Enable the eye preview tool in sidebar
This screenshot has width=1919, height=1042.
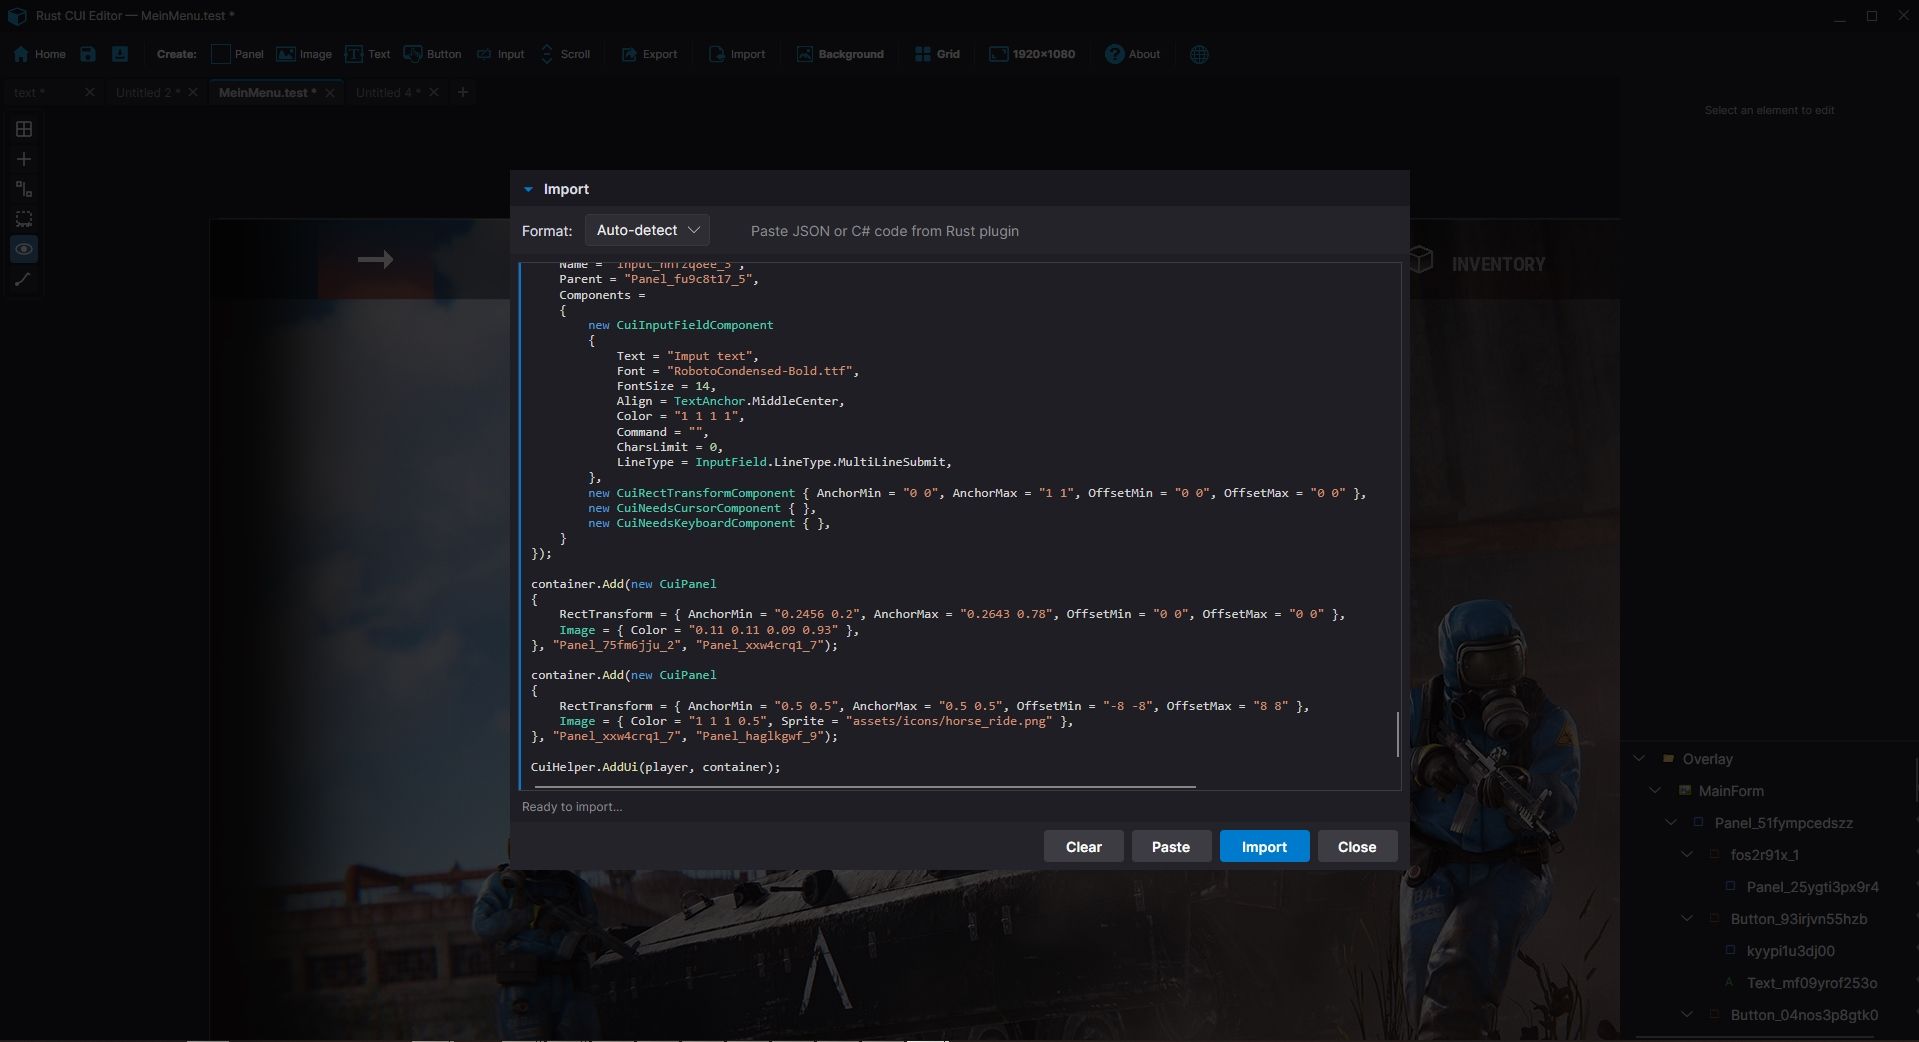pos(23,249)
